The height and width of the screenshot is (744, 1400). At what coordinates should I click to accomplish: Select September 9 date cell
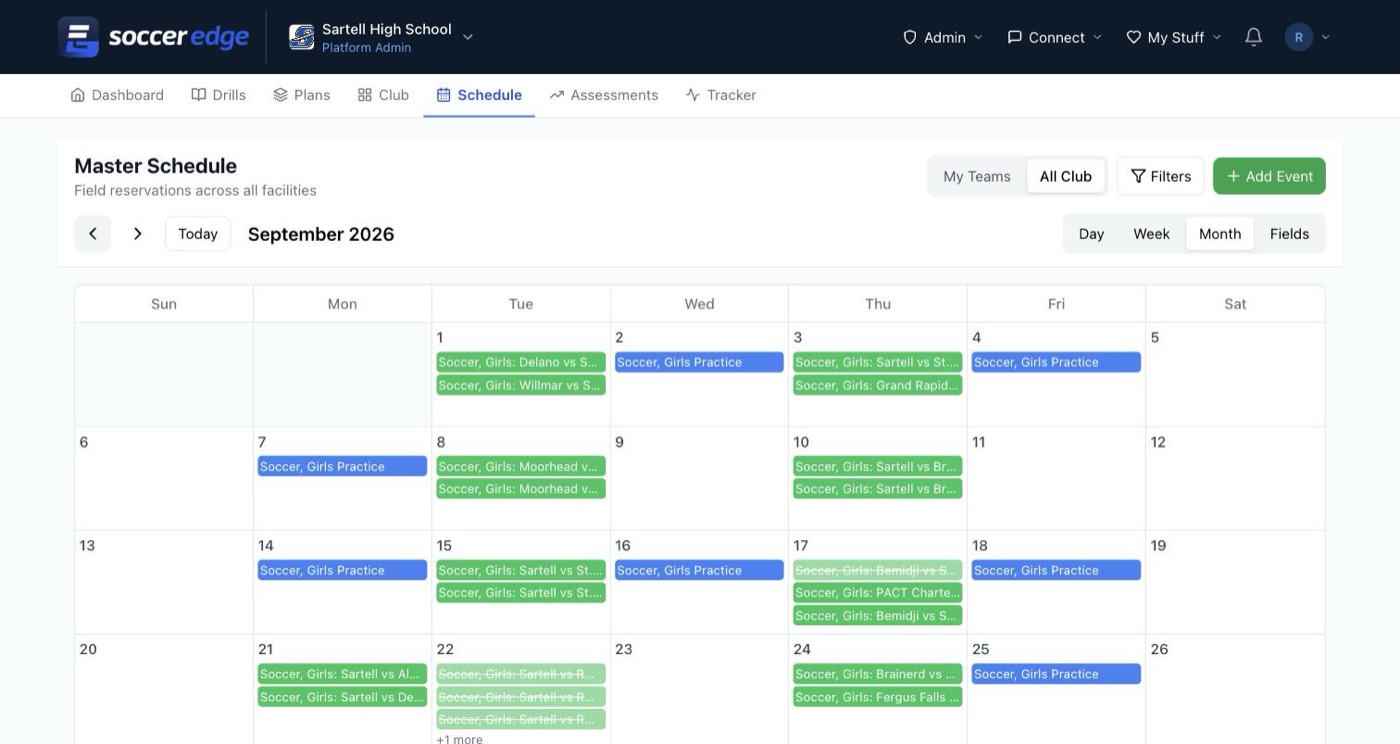tap(699, 478)
